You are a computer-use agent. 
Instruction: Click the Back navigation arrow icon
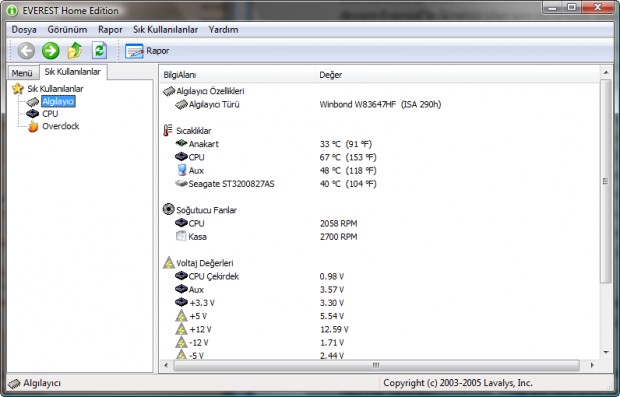[x=26, y=51]
